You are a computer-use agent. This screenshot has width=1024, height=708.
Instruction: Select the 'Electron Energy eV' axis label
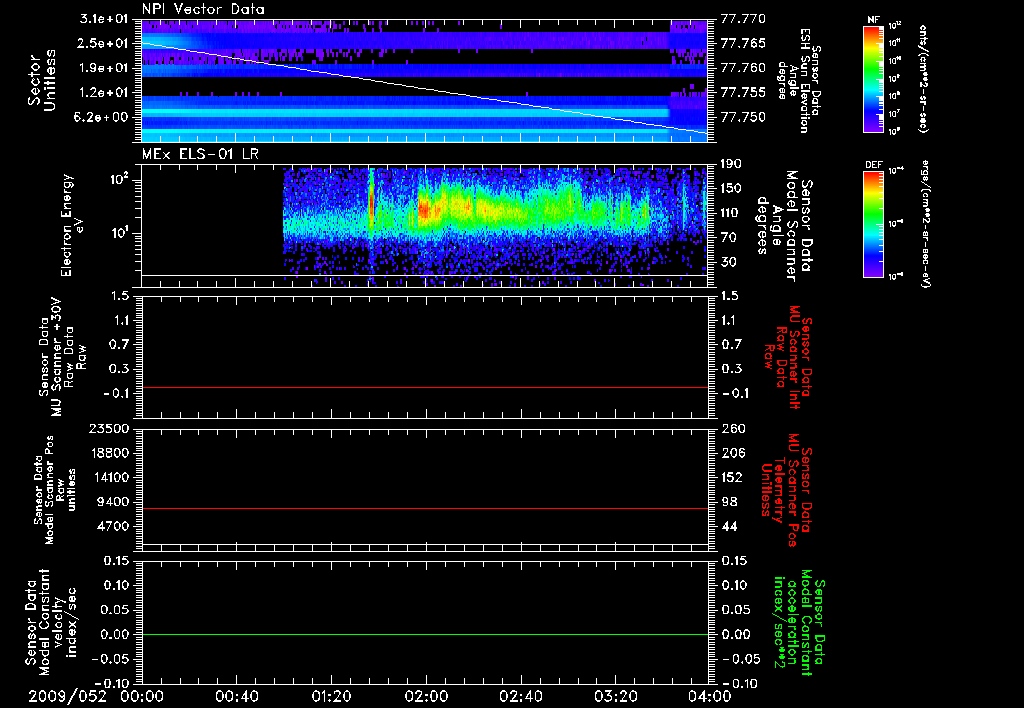click(x=73, y=225)
